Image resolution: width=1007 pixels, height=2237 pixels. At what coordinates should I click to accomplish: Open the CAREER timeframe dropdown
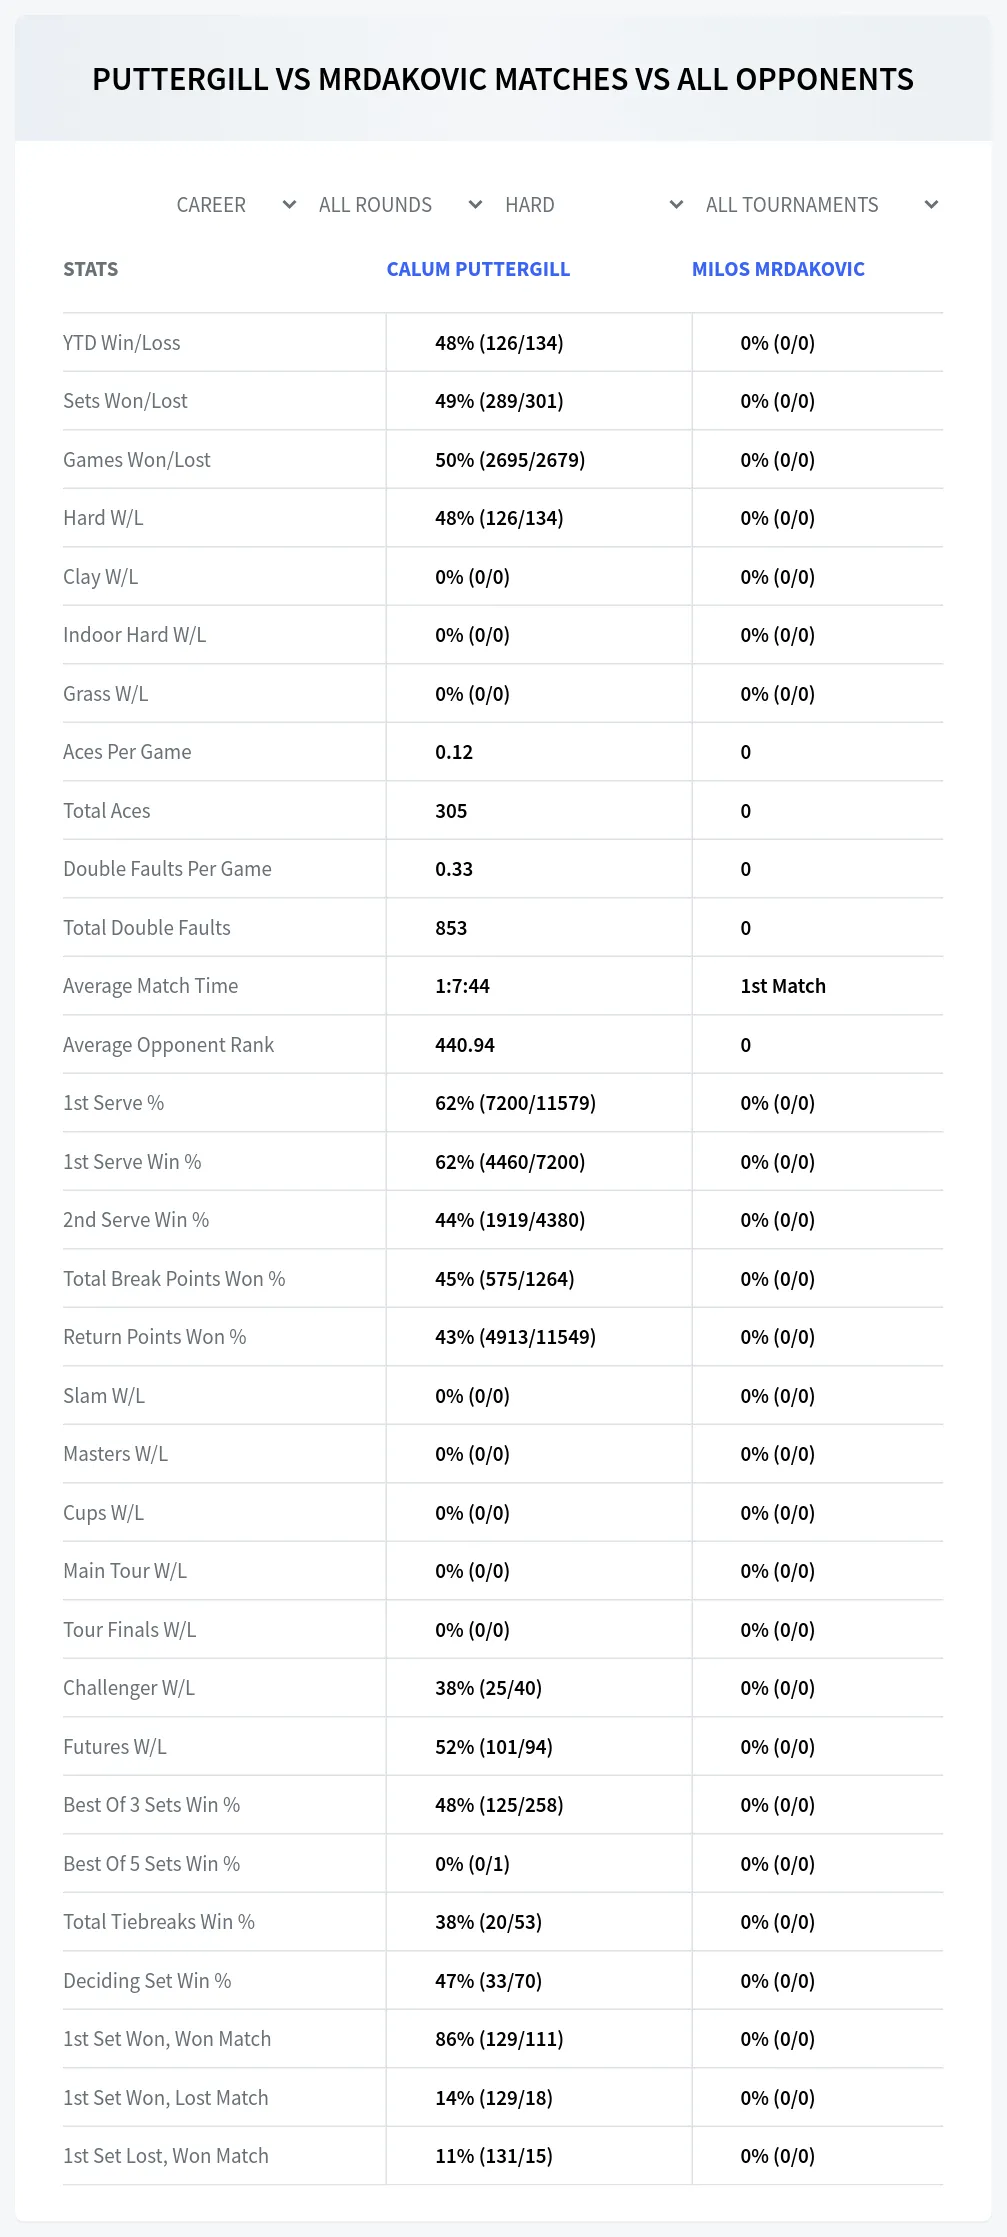[235, 205]
